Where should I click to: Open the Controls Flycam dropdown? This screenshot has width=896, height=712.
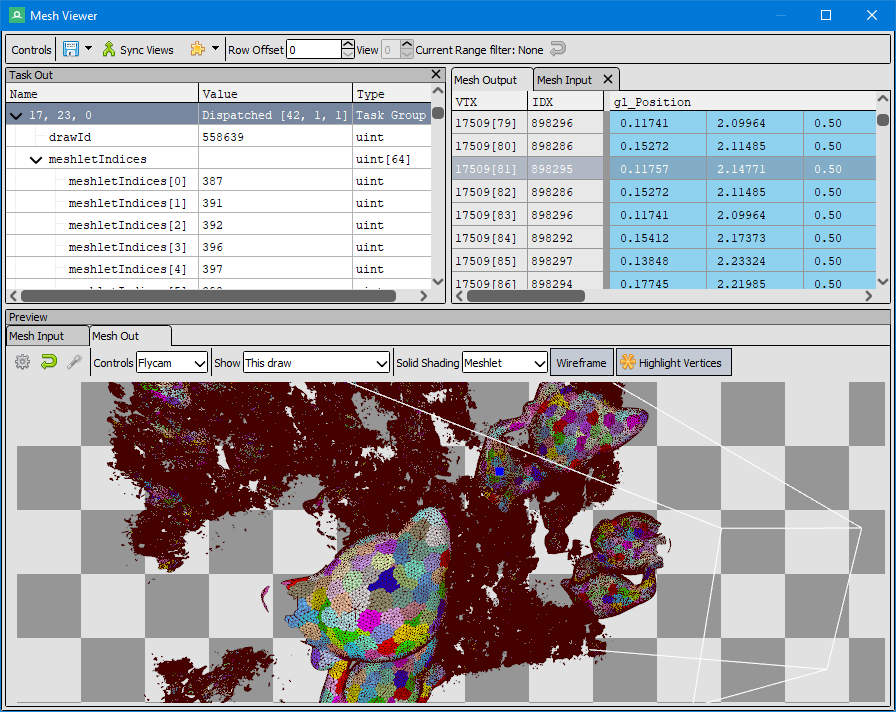click(171, 363)
